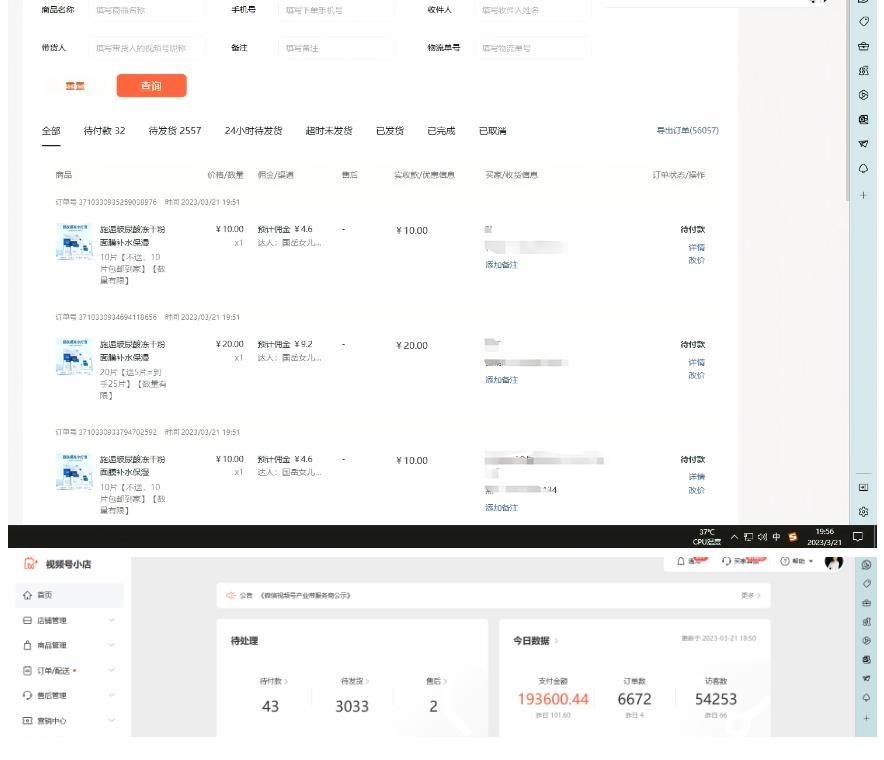Open Outlook icon in order page sidebar

[863, 120]
